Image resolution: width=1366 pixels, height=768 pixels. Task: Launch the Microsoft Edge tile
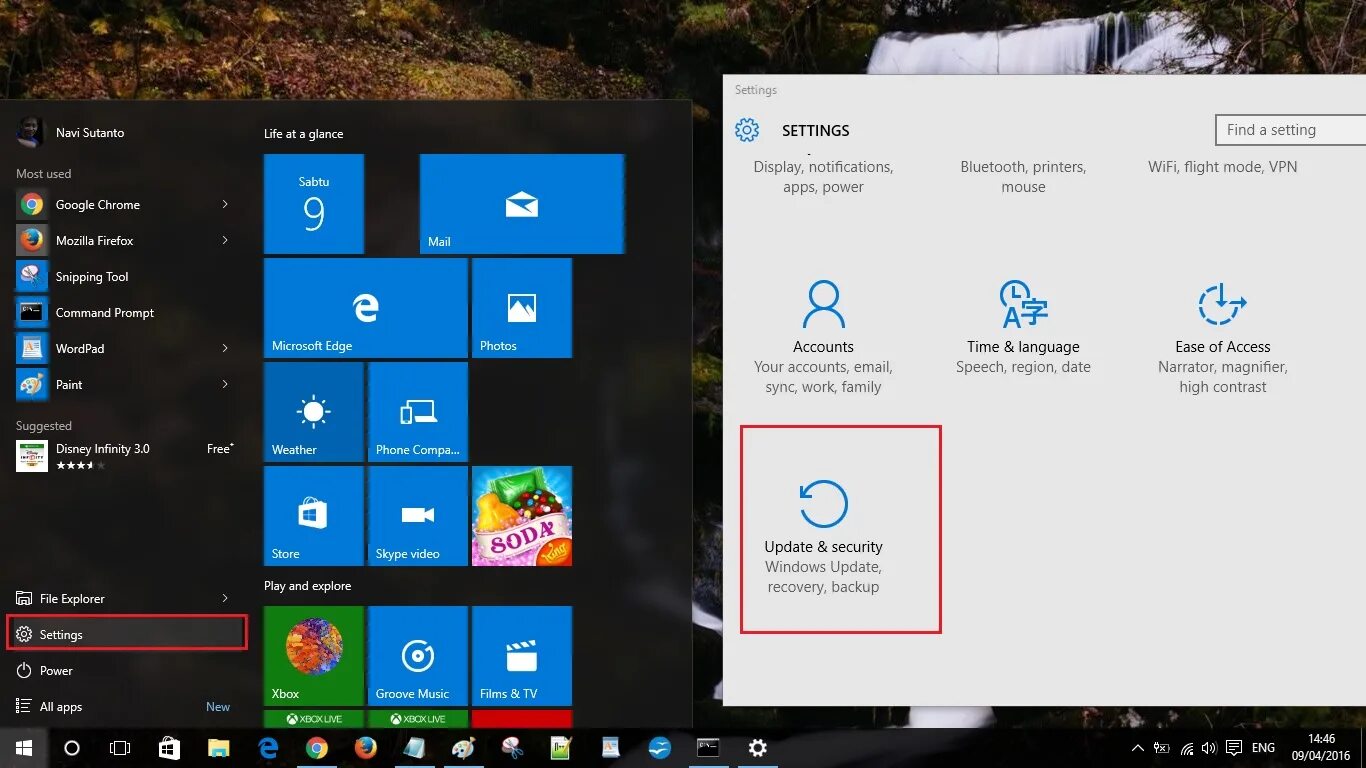pos(366,308)
